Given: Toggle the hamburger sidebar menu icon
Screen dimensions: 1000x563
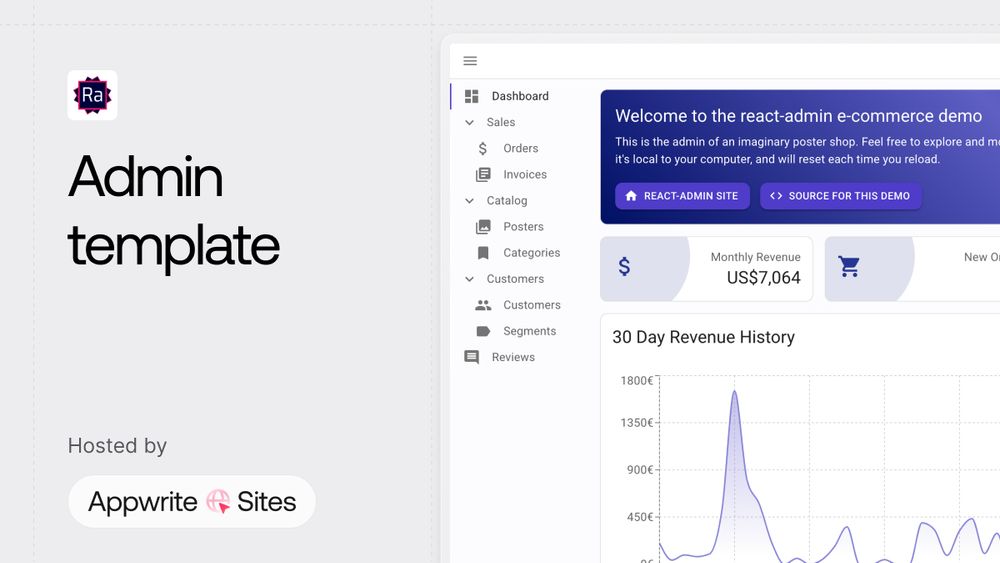Looking at the screenshot, I should [x=470, y=61].
